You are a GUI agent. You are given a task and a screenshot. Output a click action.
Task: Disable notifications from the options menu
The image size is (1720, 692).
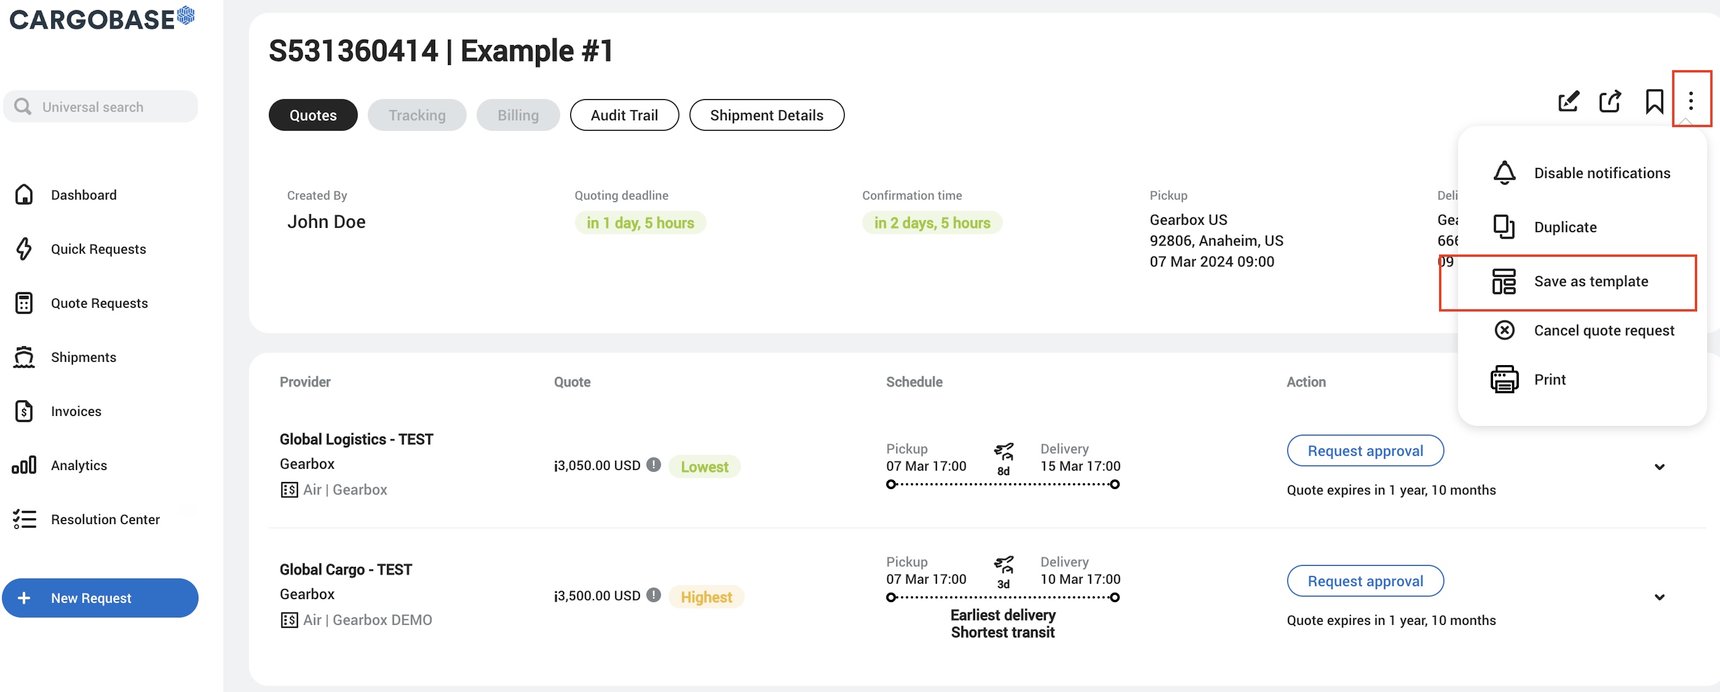point(1601,173)
